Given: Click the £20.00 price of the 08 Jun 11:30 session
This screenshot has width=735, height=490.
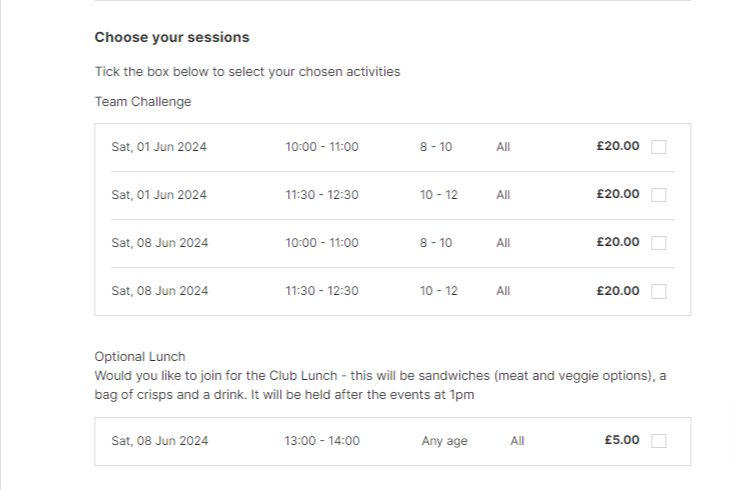Looking at the screenshot, I should click(x=618, y=291).
